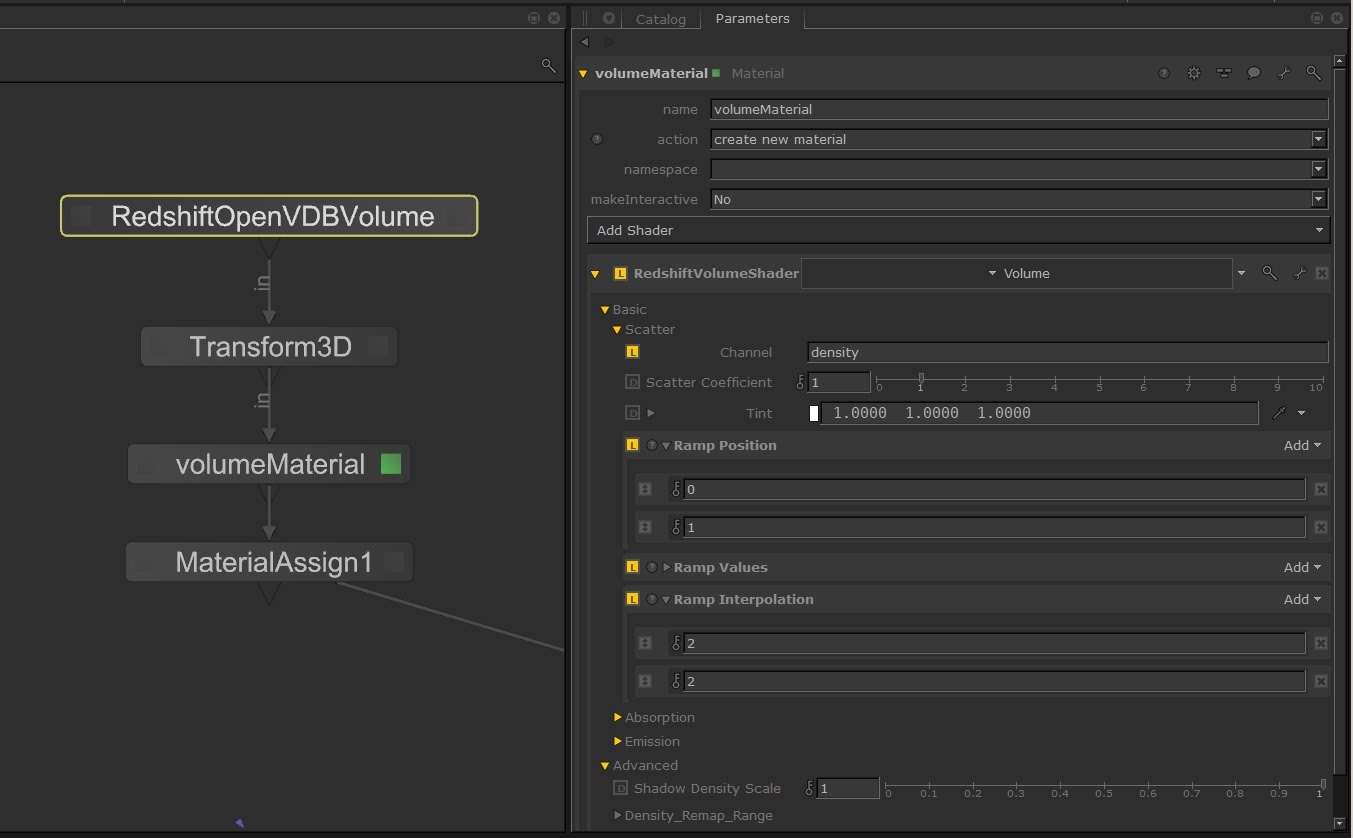1353x838 pixels.
Task: Click the Shadow Density Scale slider track
Action: [x=1104, y=786]
